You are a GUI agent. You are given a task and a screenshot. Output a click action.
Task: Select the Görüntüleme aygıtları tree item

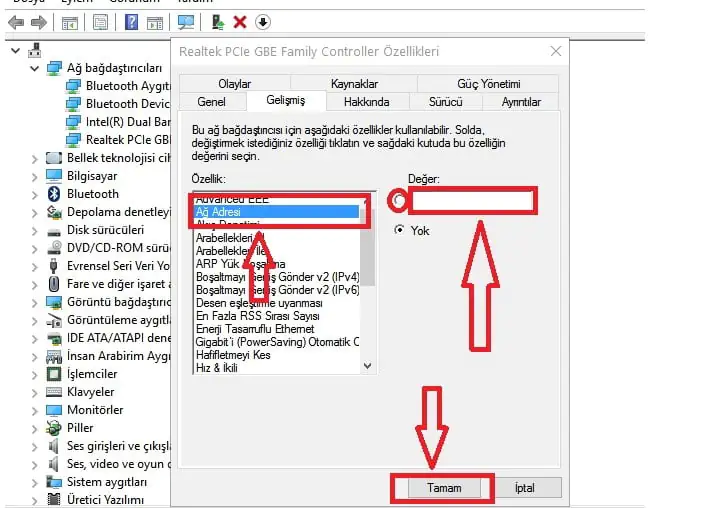click(118, 320)
